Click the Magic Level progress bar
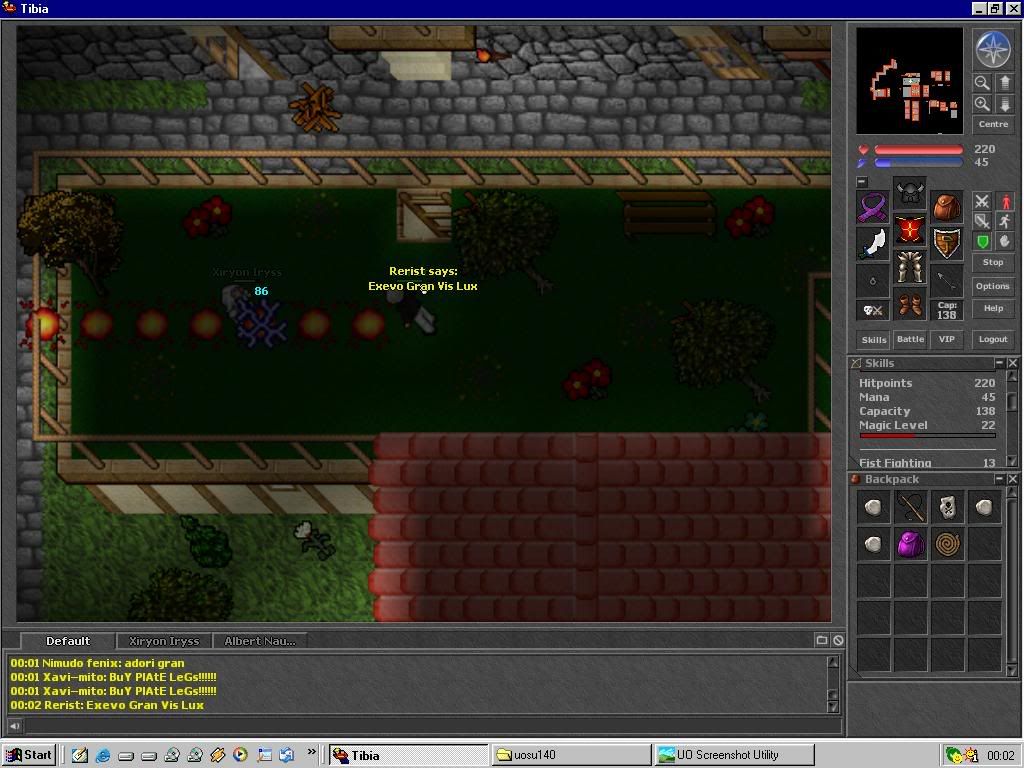 point(927,435)
